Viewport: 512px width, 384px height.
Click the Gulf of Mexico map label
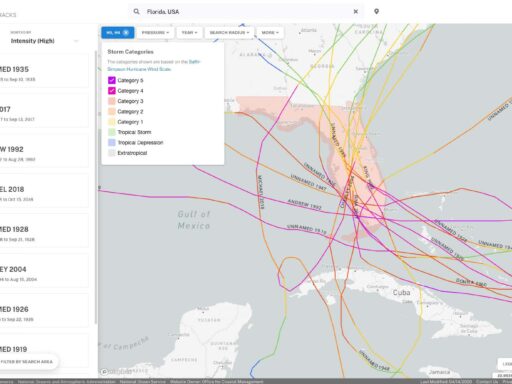(x=194, y=220)
